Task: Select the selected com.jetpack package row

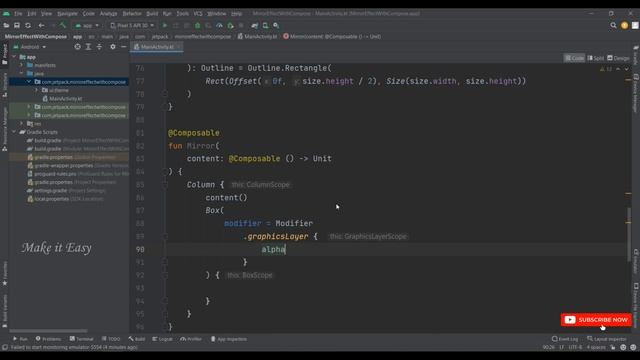Action: coord(69,82)
